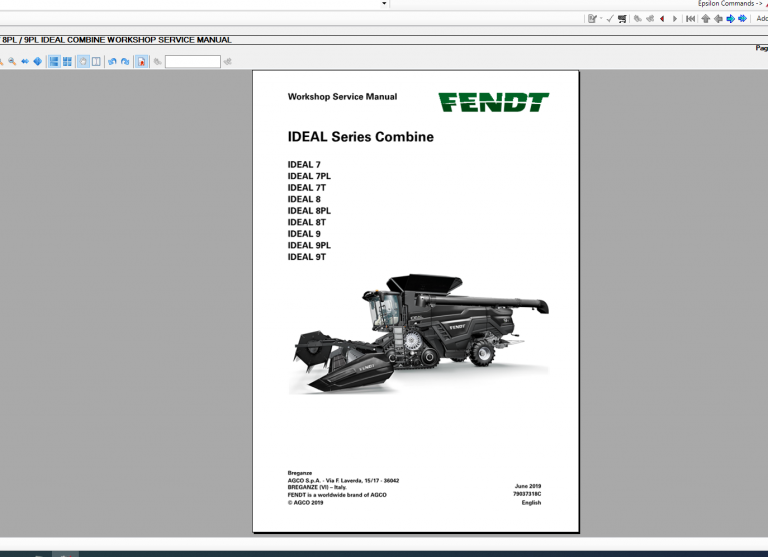Click the fit width double-arrow icon

coord(25,61)
